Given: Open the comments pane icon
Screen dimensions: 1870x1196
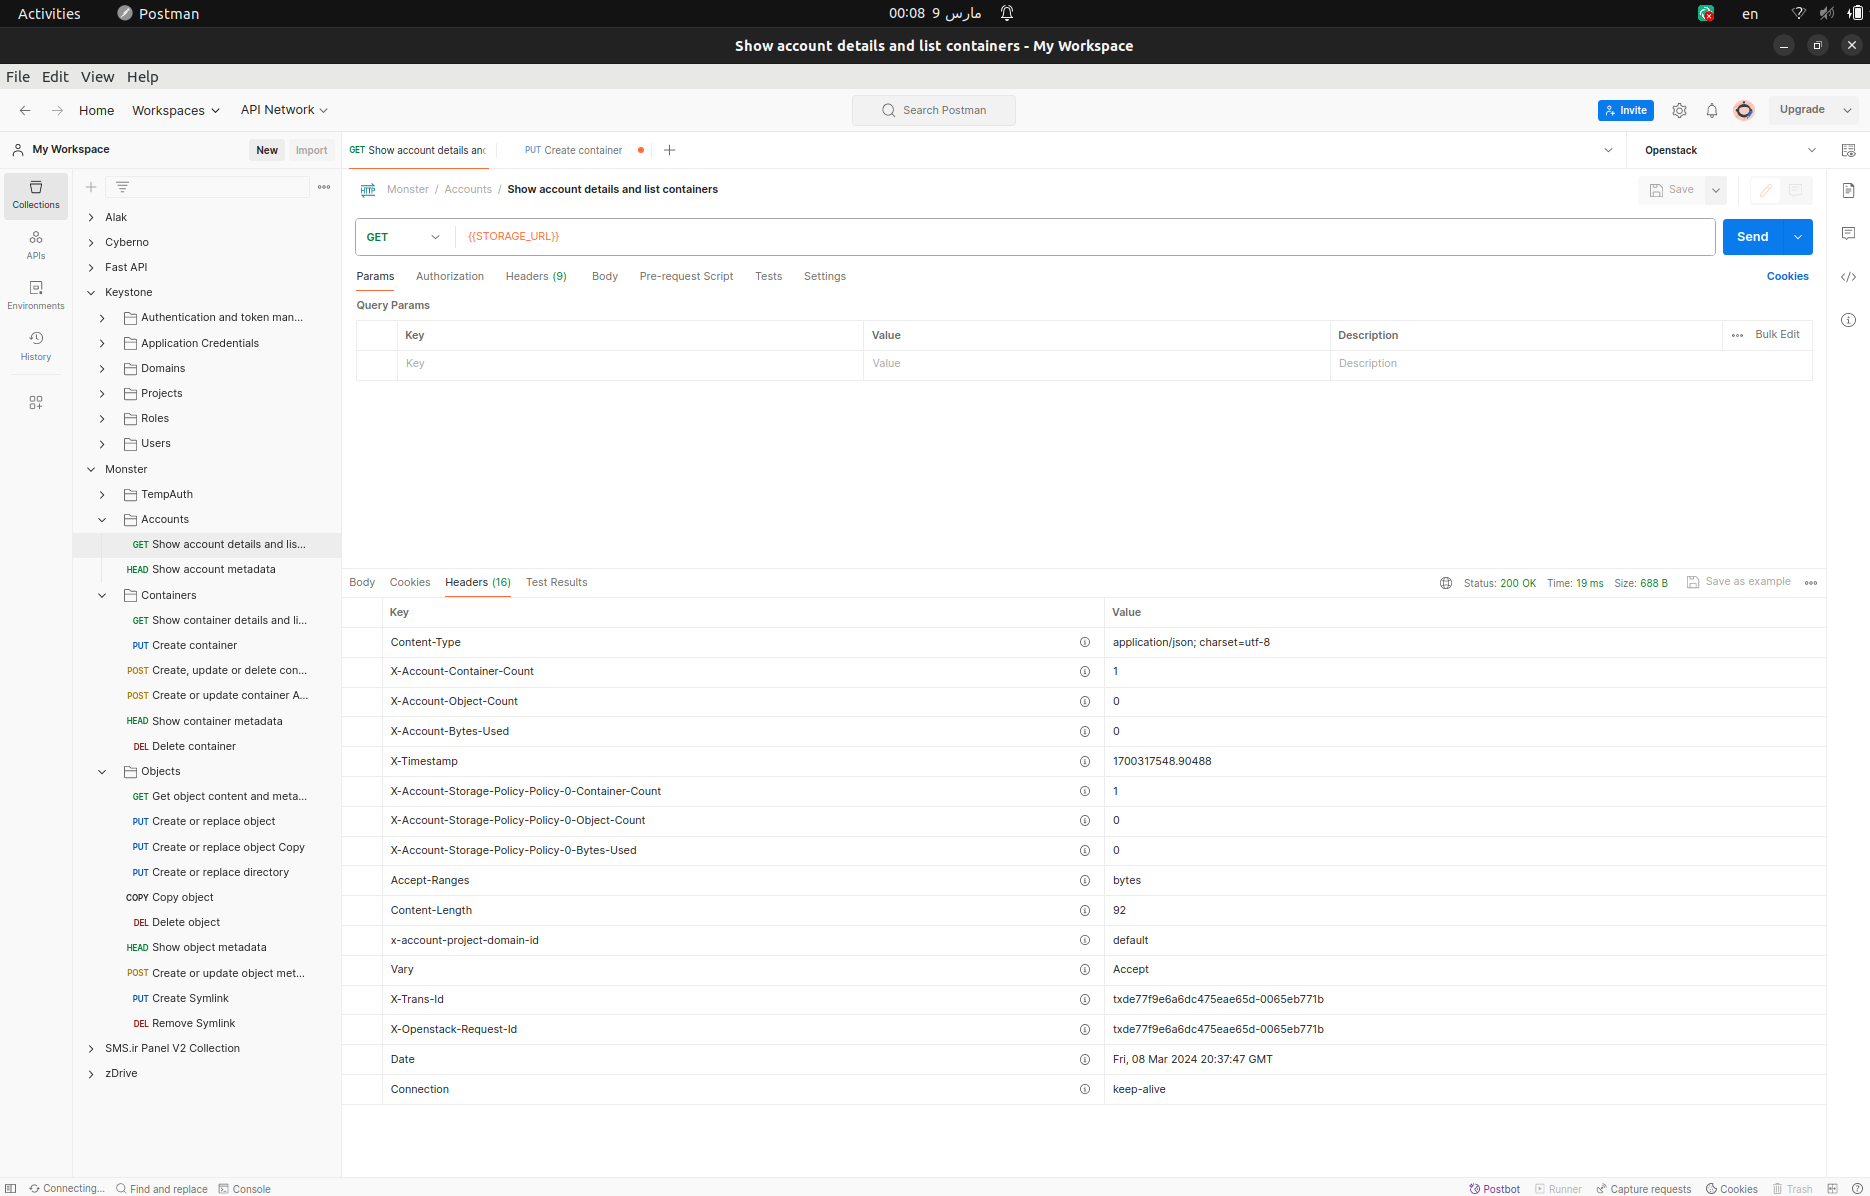Looking at the screenshot, I should point(1848,233).
